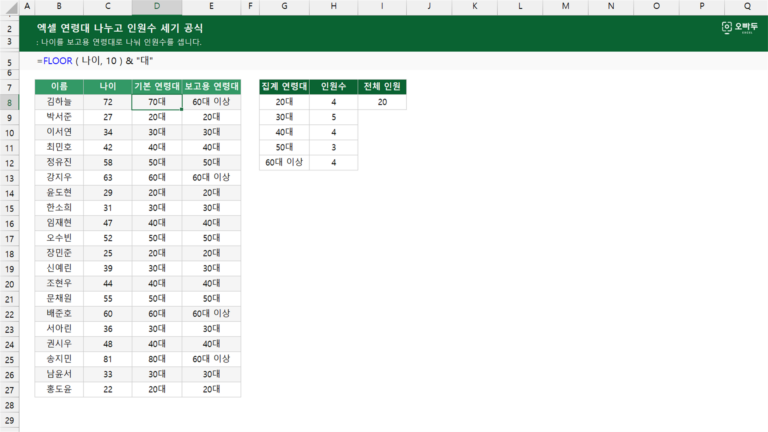Select column Q header
Image resolution: width=768 pixels, height=432 pixels.
747,6
